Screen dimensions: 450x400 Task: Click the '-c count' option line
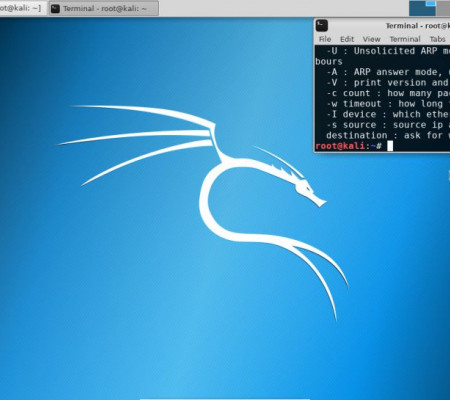click(388, 93)
